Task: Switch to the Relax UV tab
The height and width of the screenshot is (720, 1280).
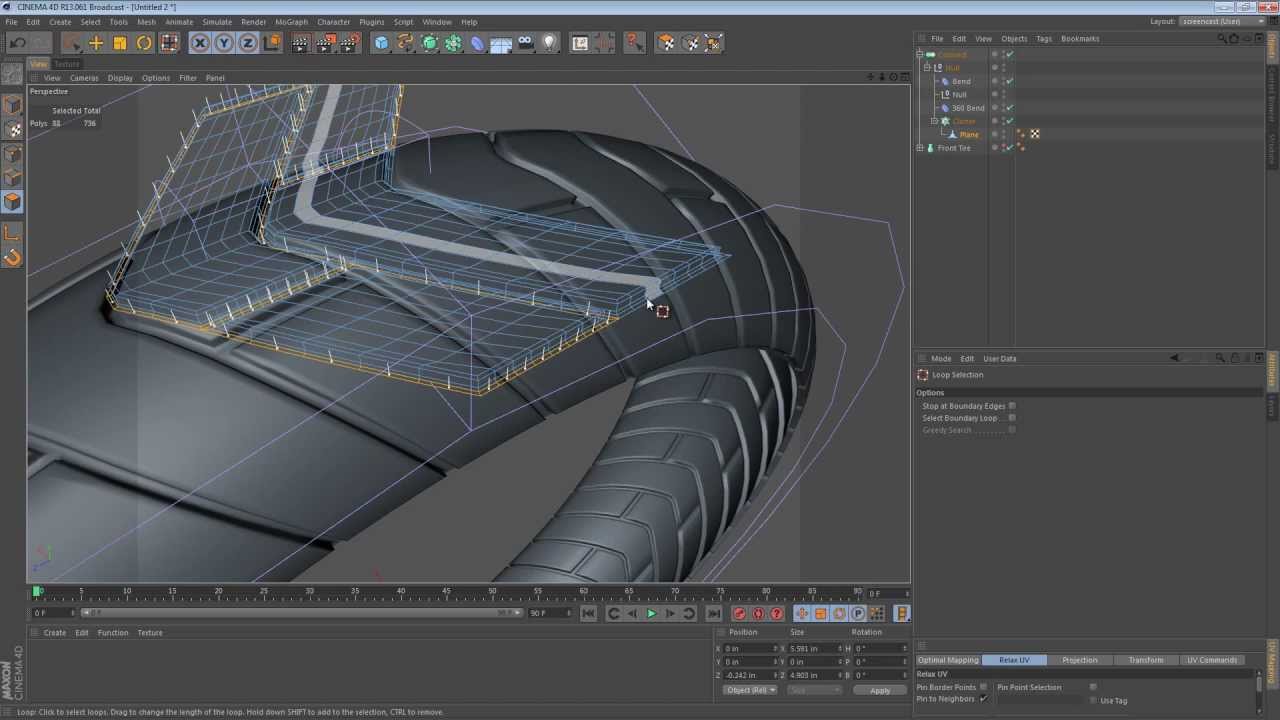Action: [x=1014, y=660]
